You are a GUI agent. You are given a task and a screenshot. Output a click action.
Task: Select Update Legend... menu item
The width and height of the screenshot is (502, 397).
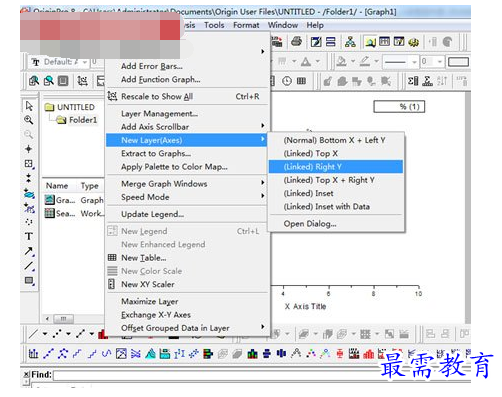click(187, 214)
